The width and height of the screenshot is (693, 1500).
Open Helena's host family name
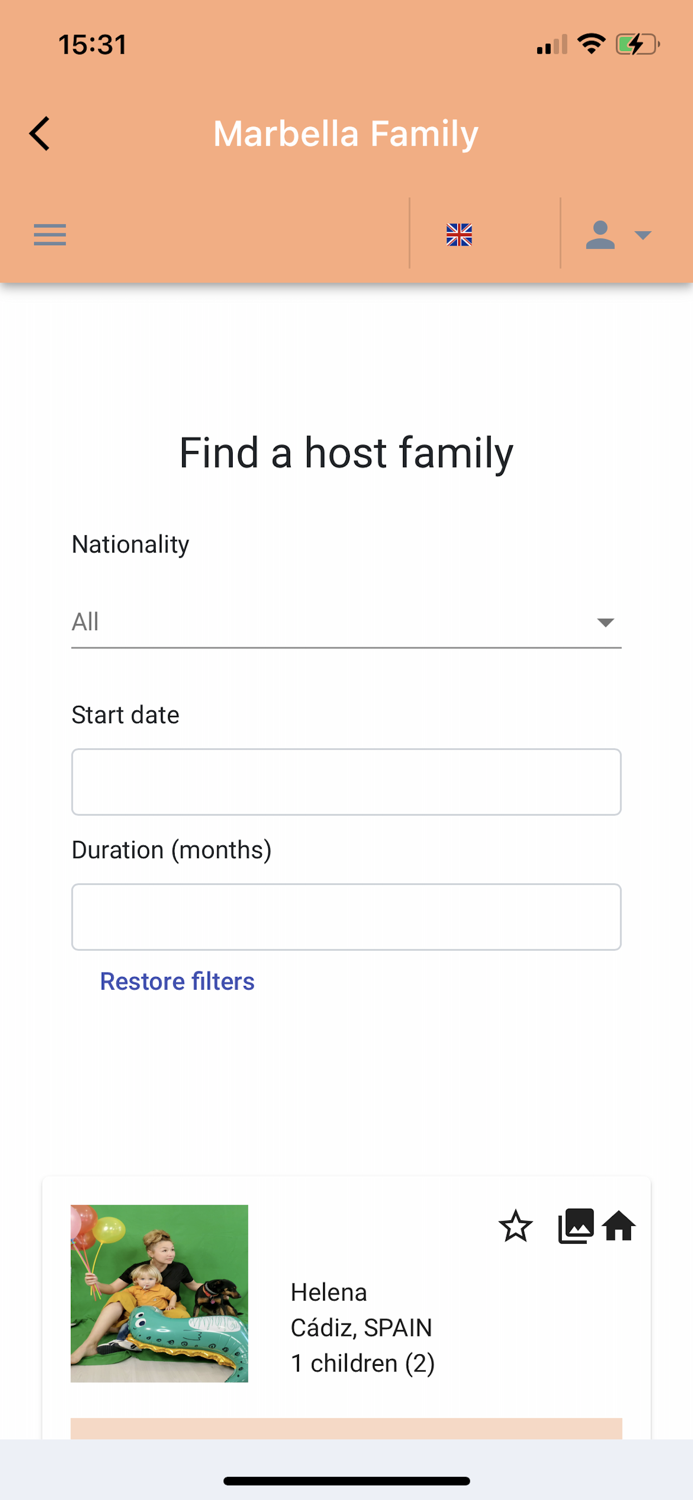(x=329, y=1292)
